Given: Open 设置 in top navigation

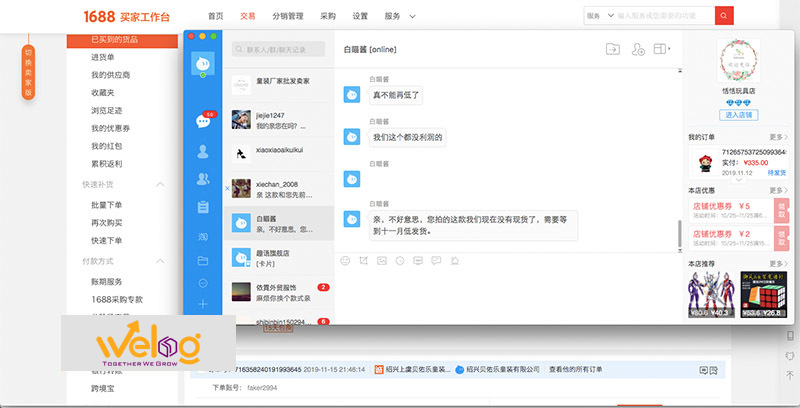Looking at the screenshot, I should pyautogui.click(x=360, y=16).
